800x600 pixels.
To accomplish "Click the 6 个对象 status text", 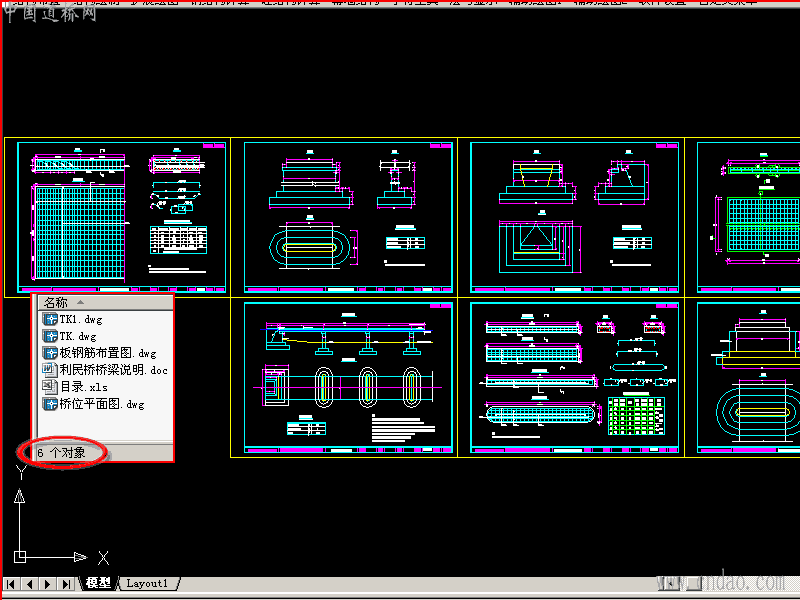I will pyautogui.click(x=62, y=453).
